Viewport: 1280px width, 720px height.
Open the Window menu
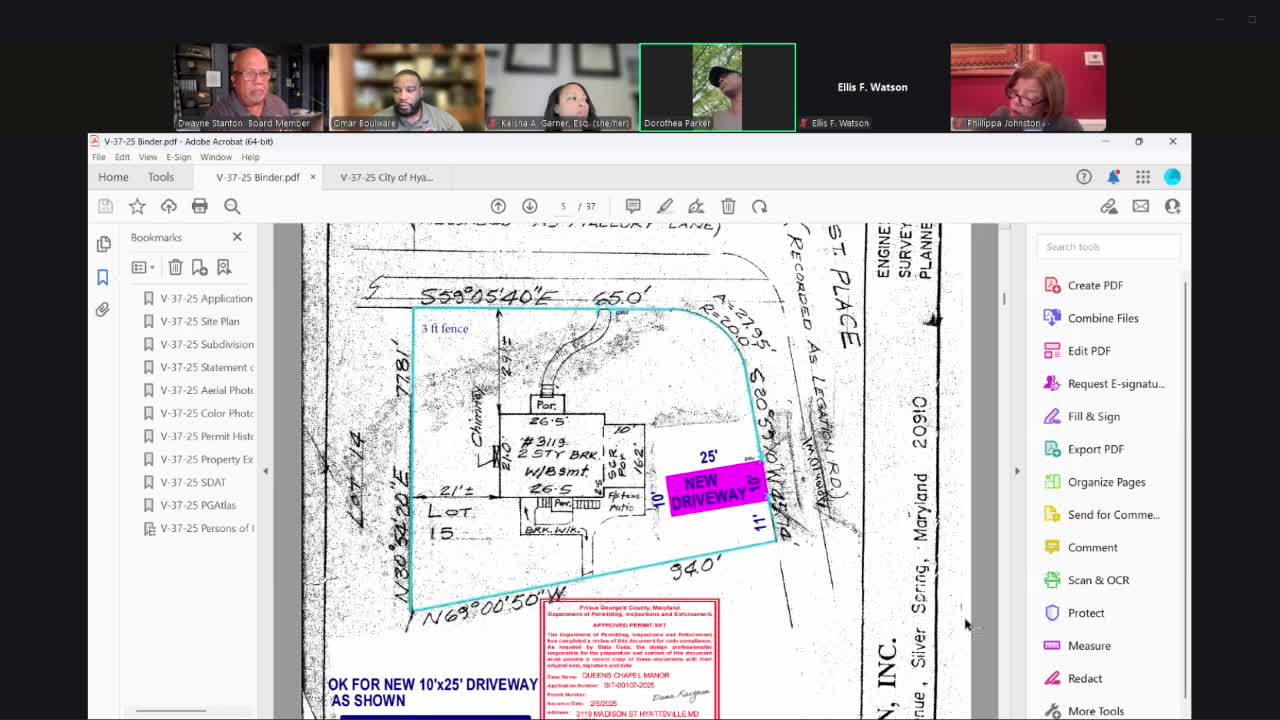[x=215, y=157]
